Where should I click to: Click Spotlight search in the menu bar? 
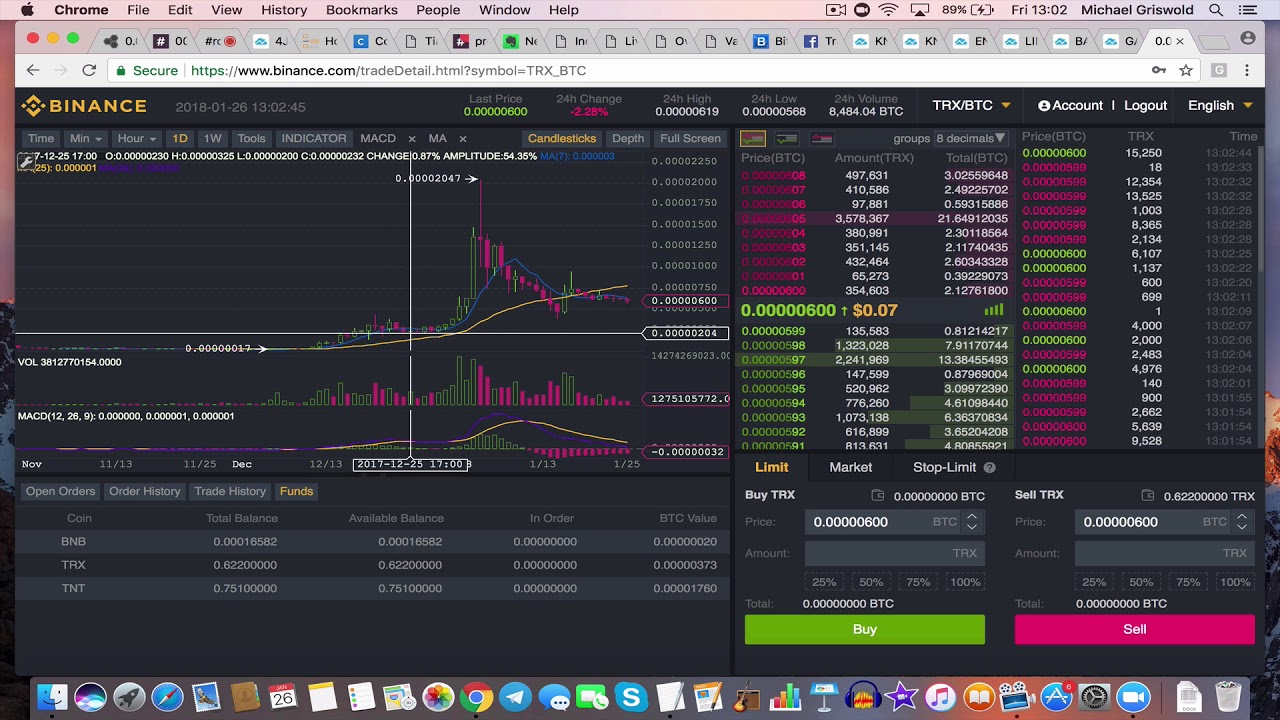coord(1216,10)
